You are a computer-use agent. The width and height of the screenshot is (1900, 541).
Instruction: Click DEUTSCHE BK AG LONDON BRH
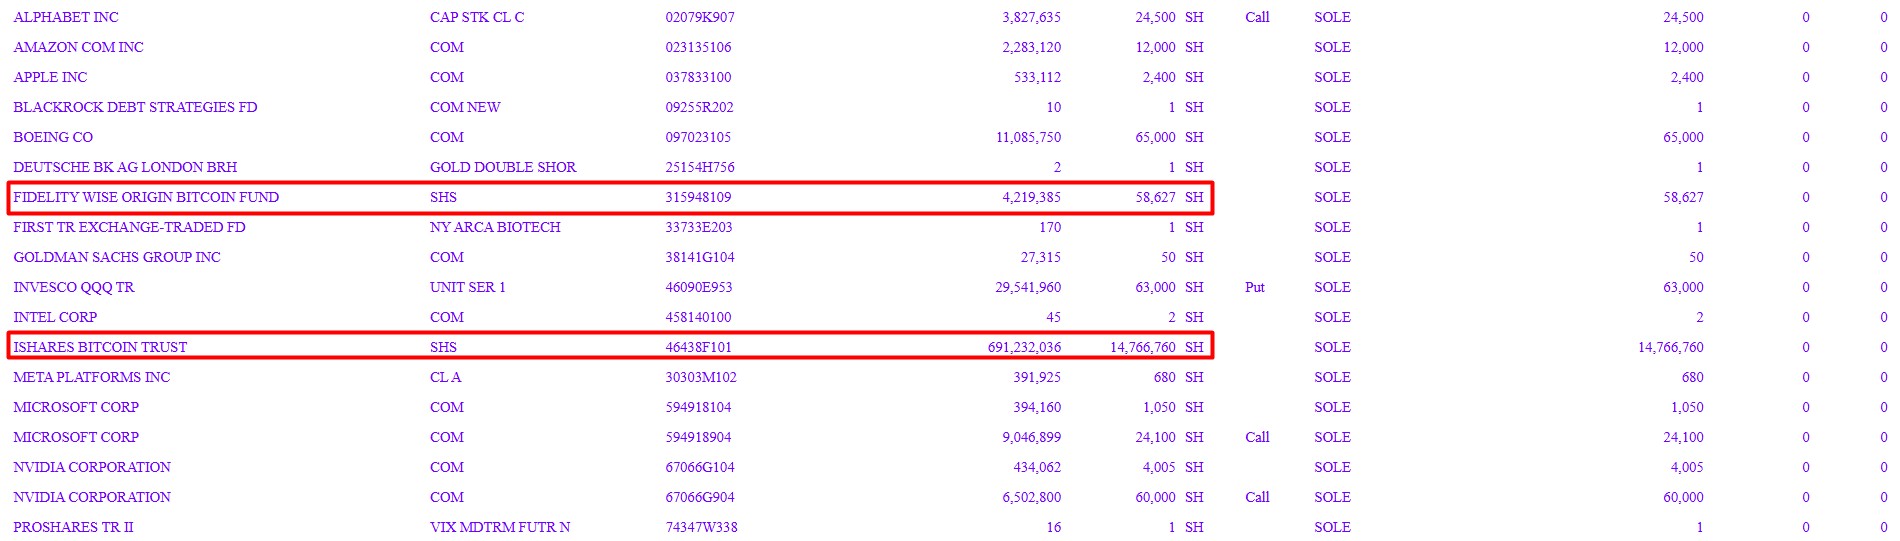(x=125, y=167)
